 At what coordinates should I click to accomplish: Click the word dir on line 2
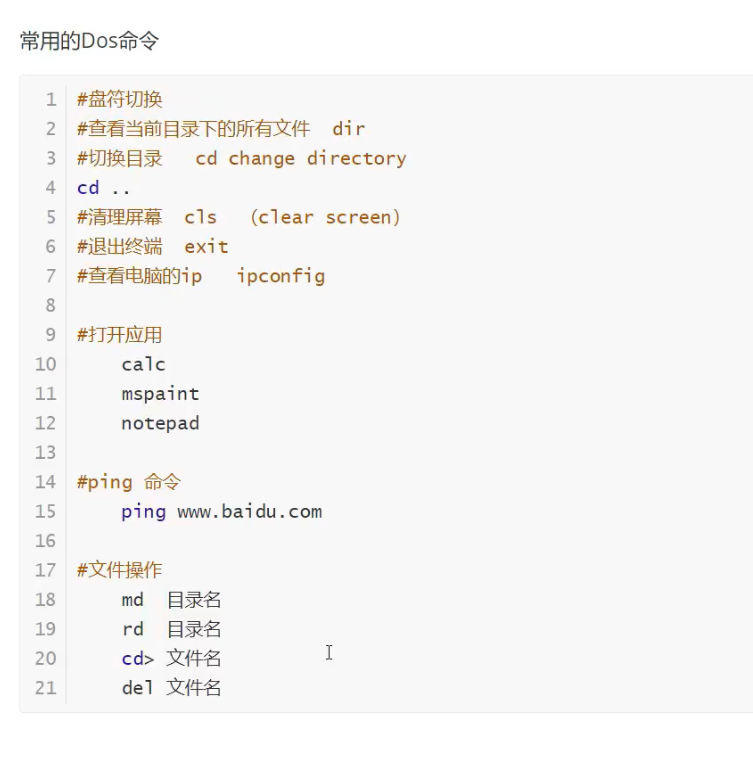click(x=349, y=129)
